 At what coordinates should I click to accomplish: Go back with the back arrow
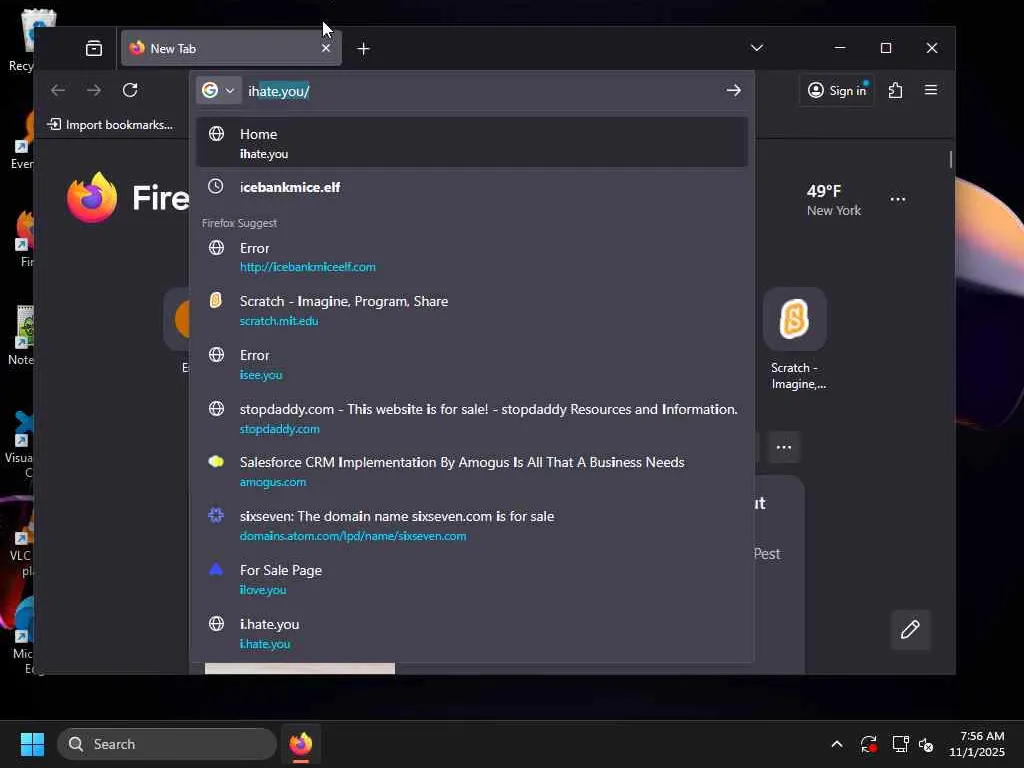[x=58, y=90]
